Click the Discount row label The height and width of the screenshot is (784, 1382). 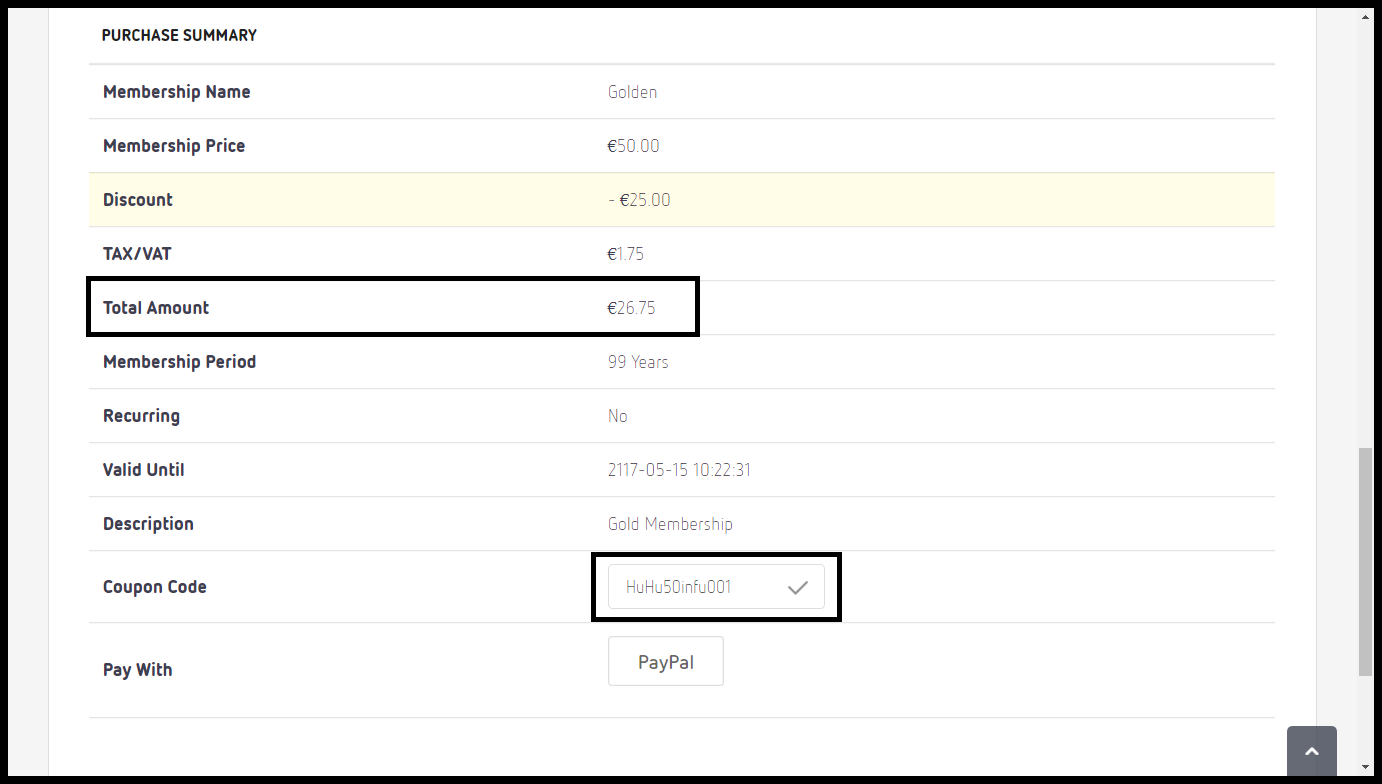point(138,200)
